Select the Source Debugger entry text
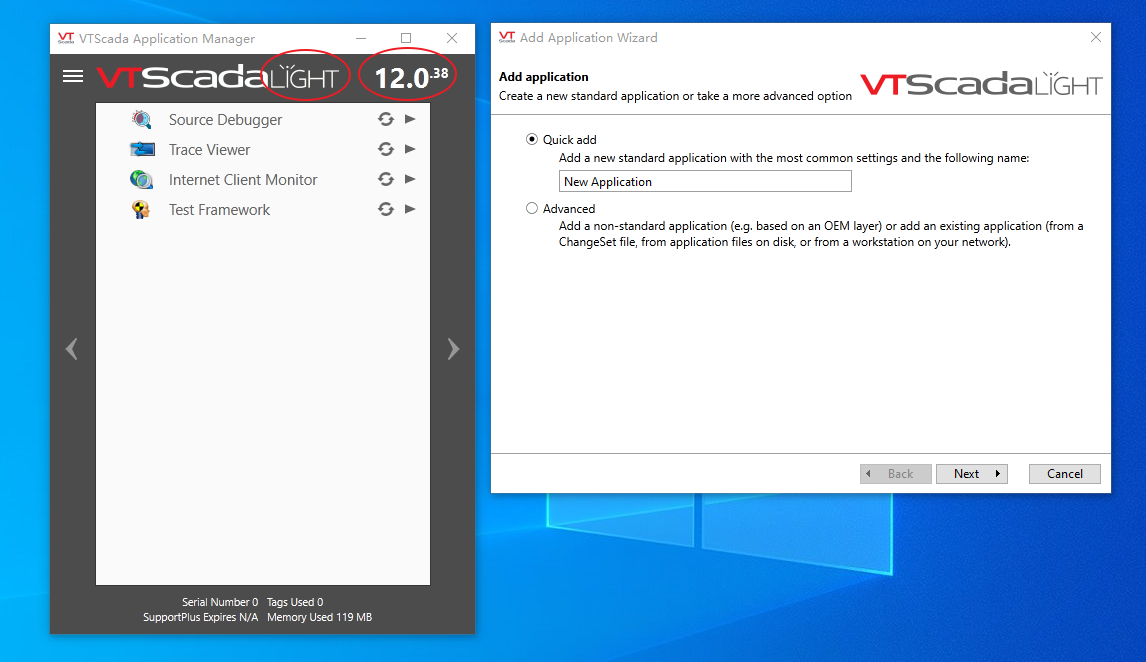The image size is (1146, 662). pos(225,120)
